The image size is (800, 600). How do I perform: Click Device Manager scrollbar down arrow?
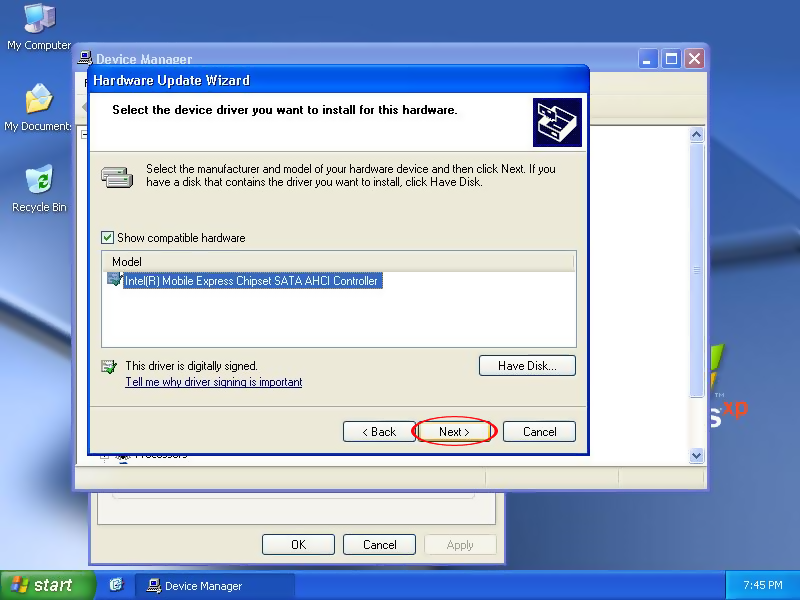pos(696,455)
